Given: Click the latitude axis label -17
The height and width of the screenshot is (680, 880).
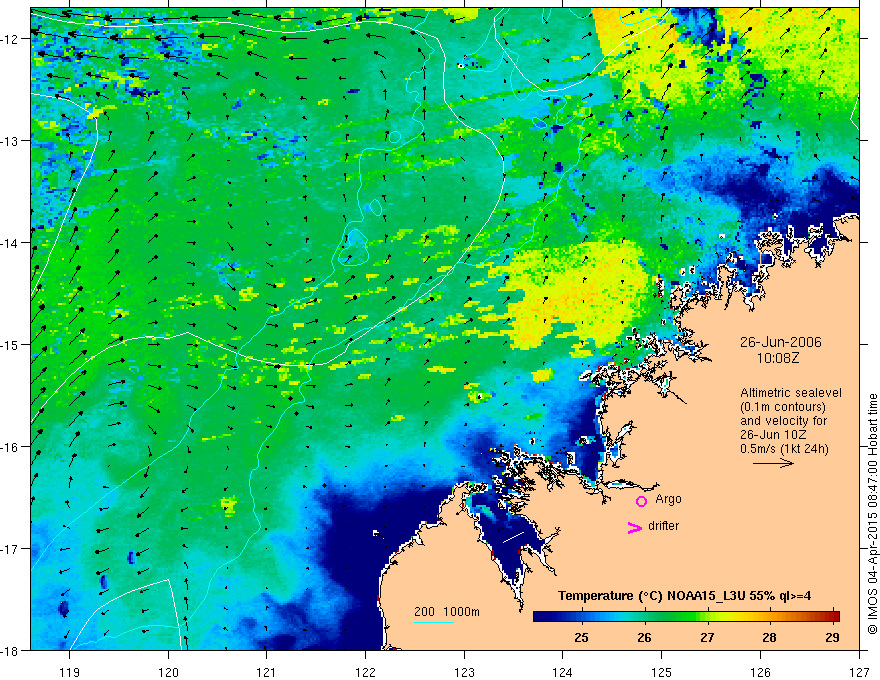Looking at the screenshot, I should pos(10,549).
